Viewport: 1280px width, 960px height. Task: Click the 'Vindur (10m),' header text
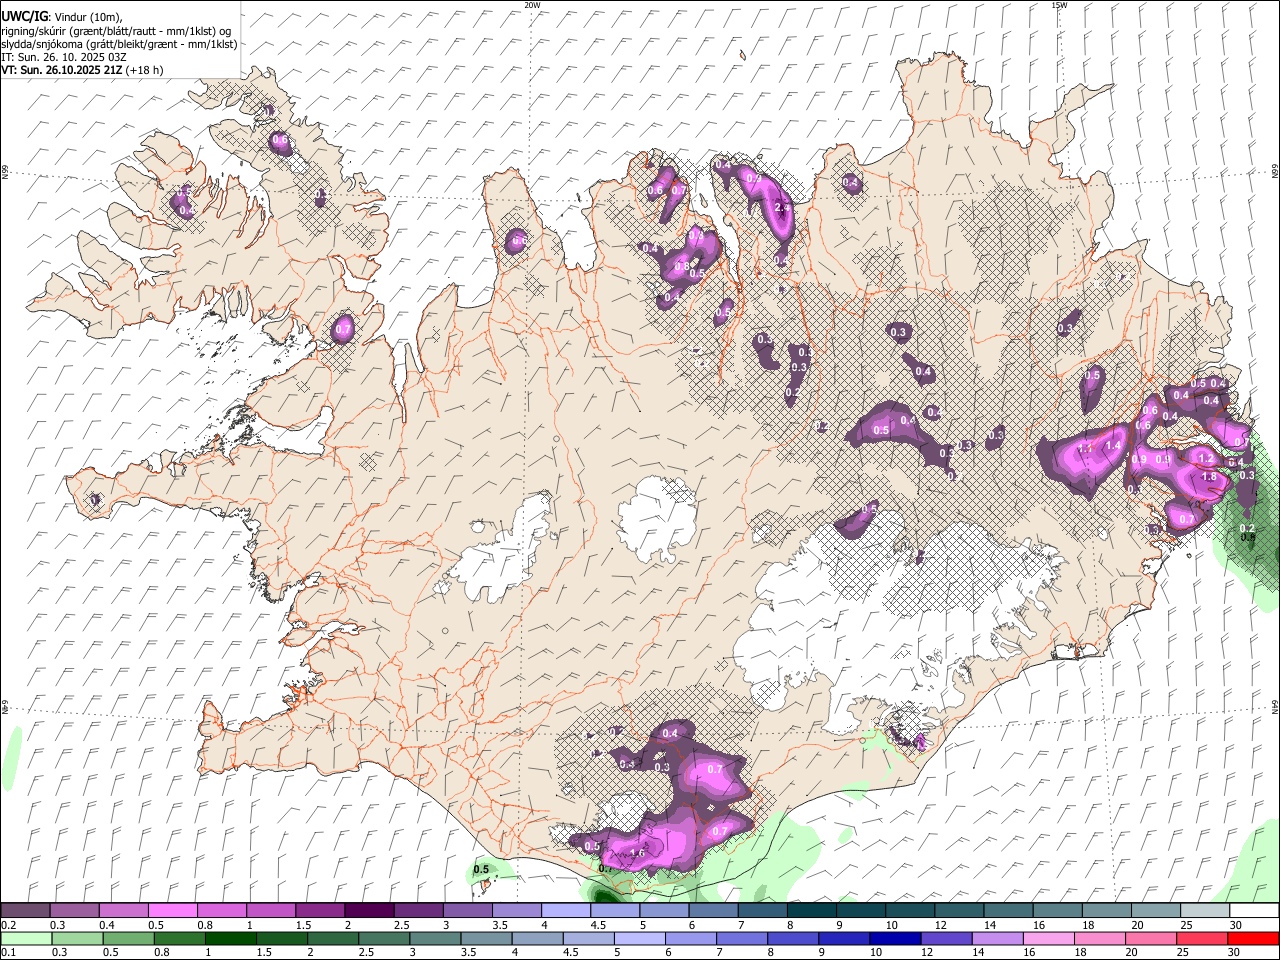pyautogui.click(x=87, y=17)
